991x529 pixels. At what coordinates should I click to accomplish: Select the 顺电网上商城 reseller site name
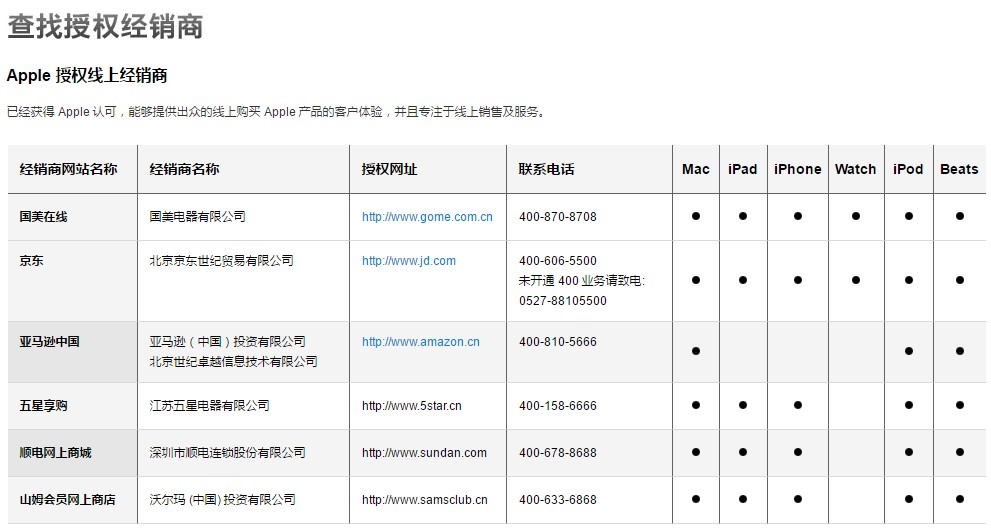[56, 453]
